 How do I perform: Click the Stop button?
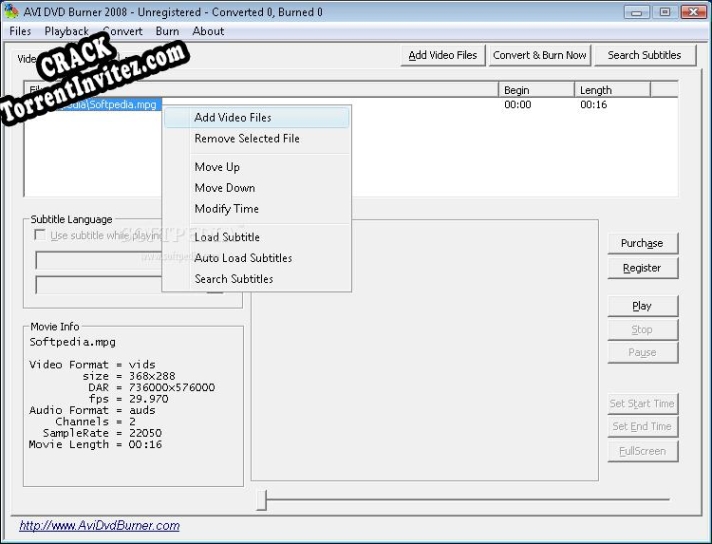[643, 330]
